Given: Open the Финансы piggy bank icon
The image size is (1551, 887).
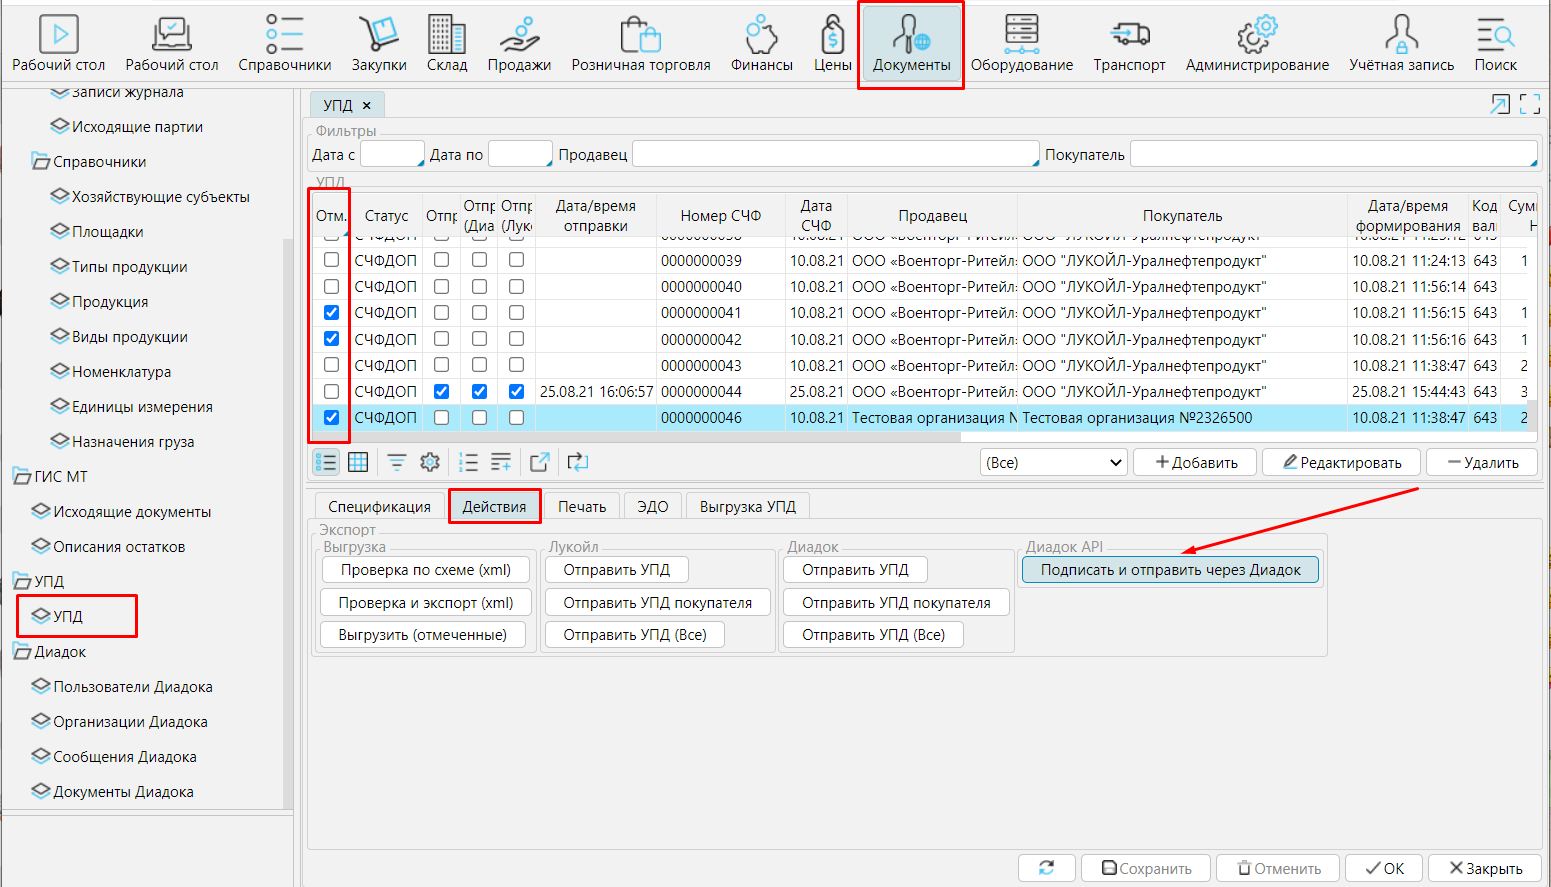Looking at the screenshot, I should coord(761,45).
